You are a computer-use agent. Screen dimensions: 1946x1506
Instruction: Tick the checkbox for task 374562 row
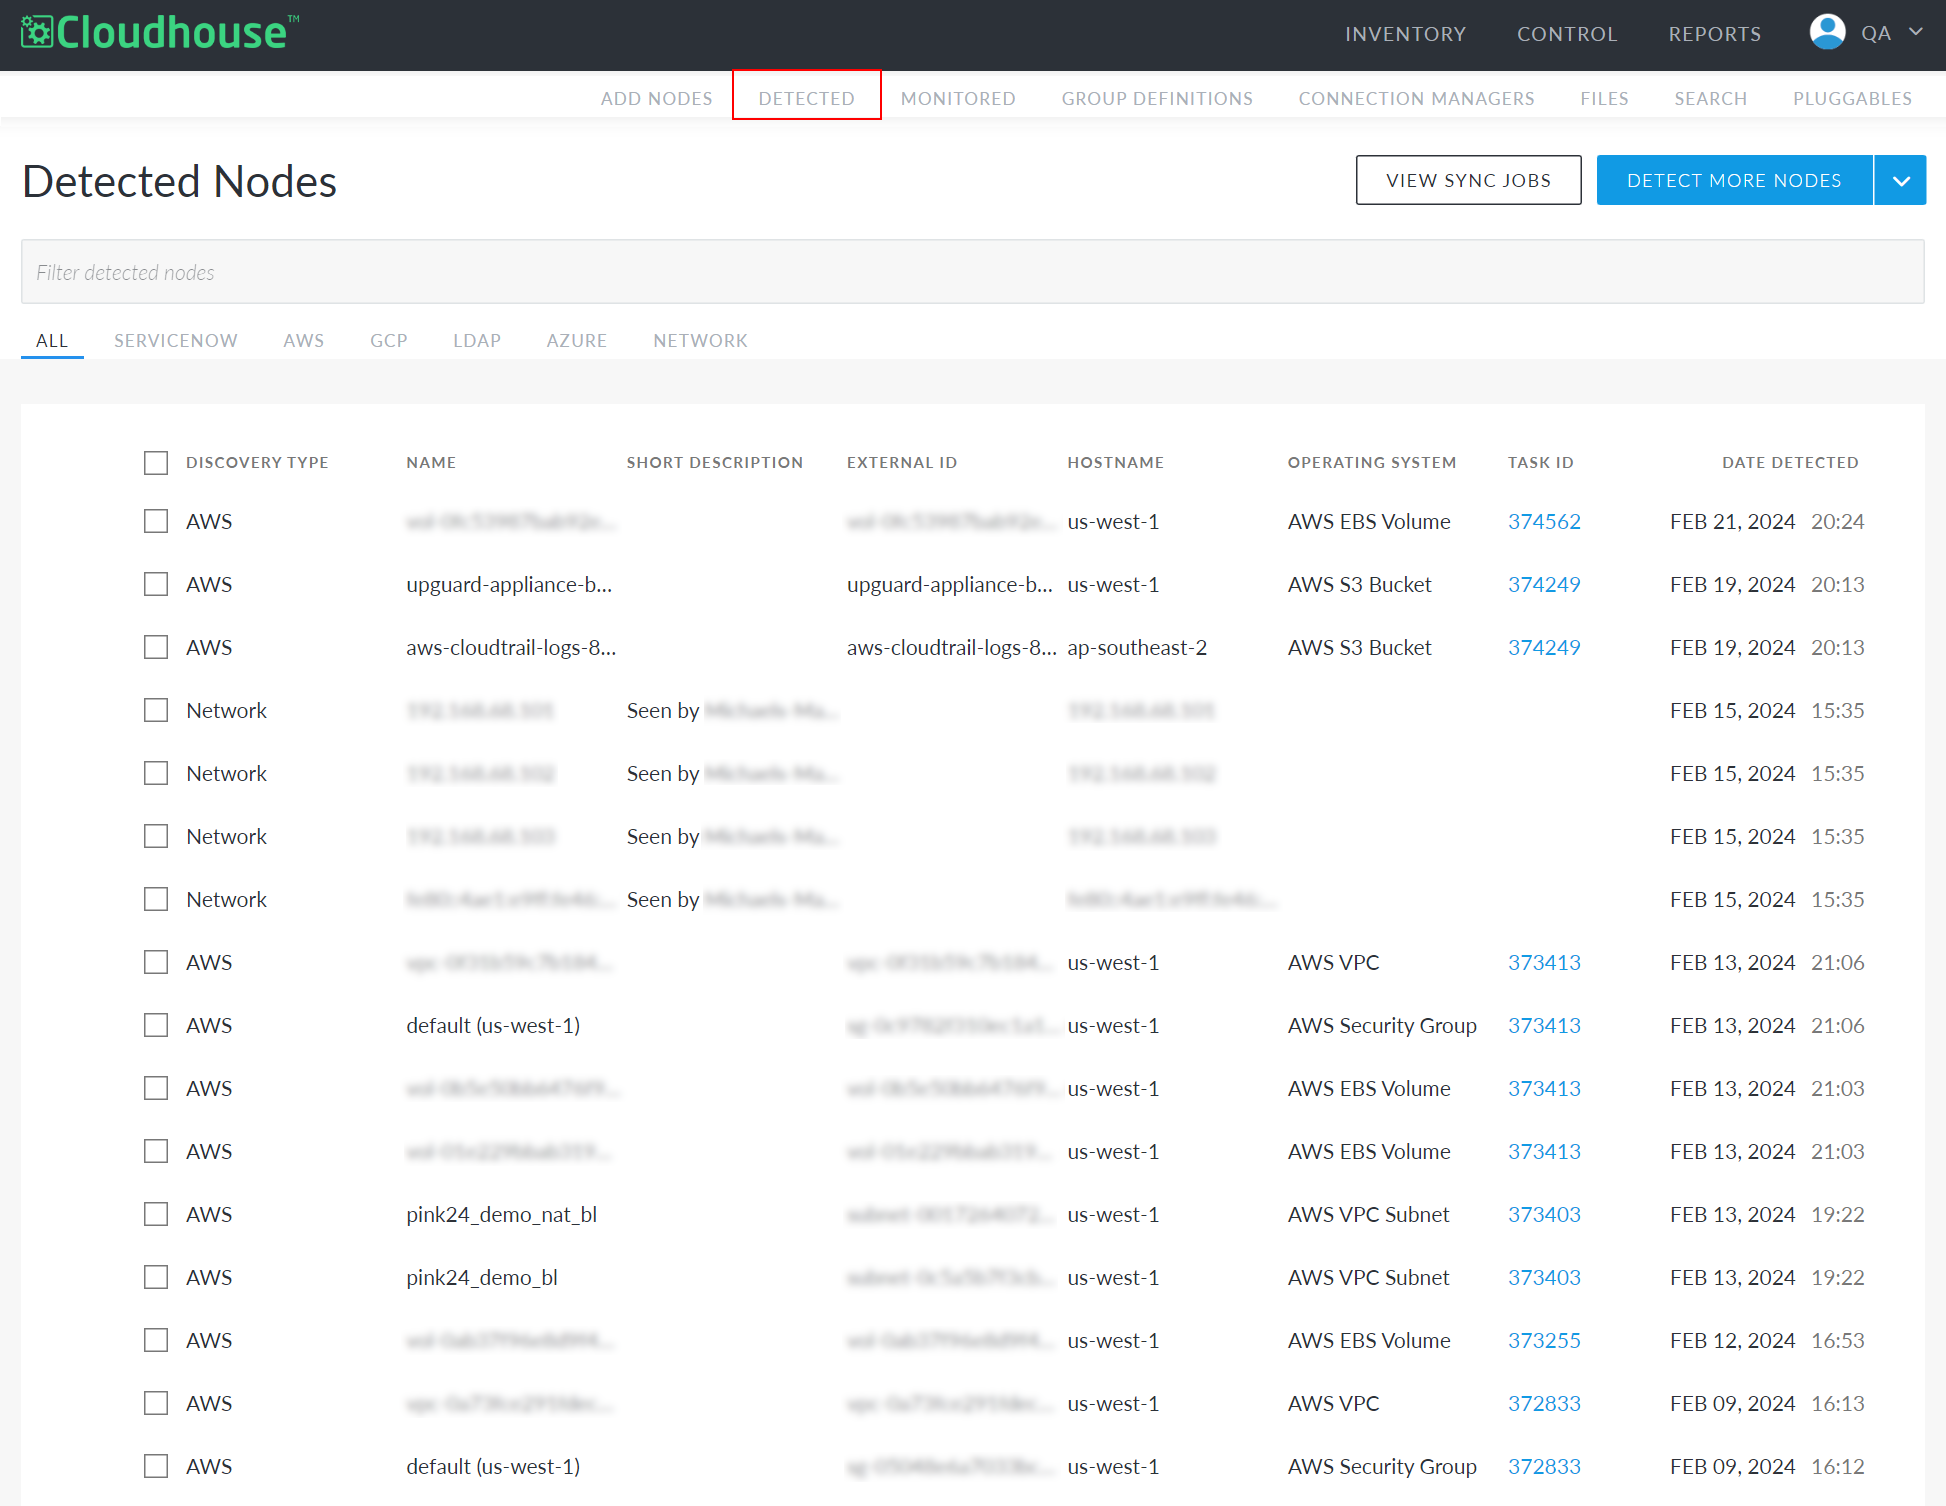156,521
